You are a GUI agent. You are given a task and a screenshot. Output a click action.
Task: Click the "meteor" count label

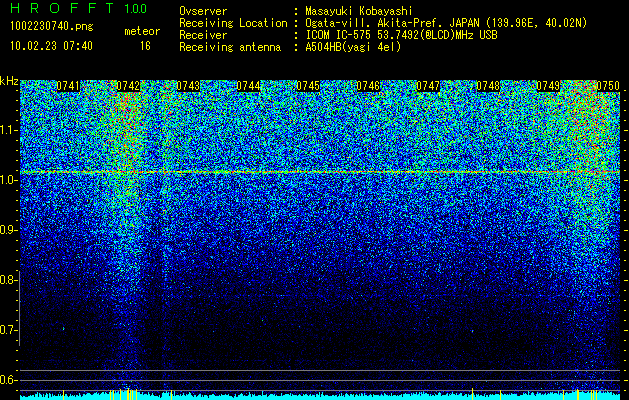[x=142, y=31]
